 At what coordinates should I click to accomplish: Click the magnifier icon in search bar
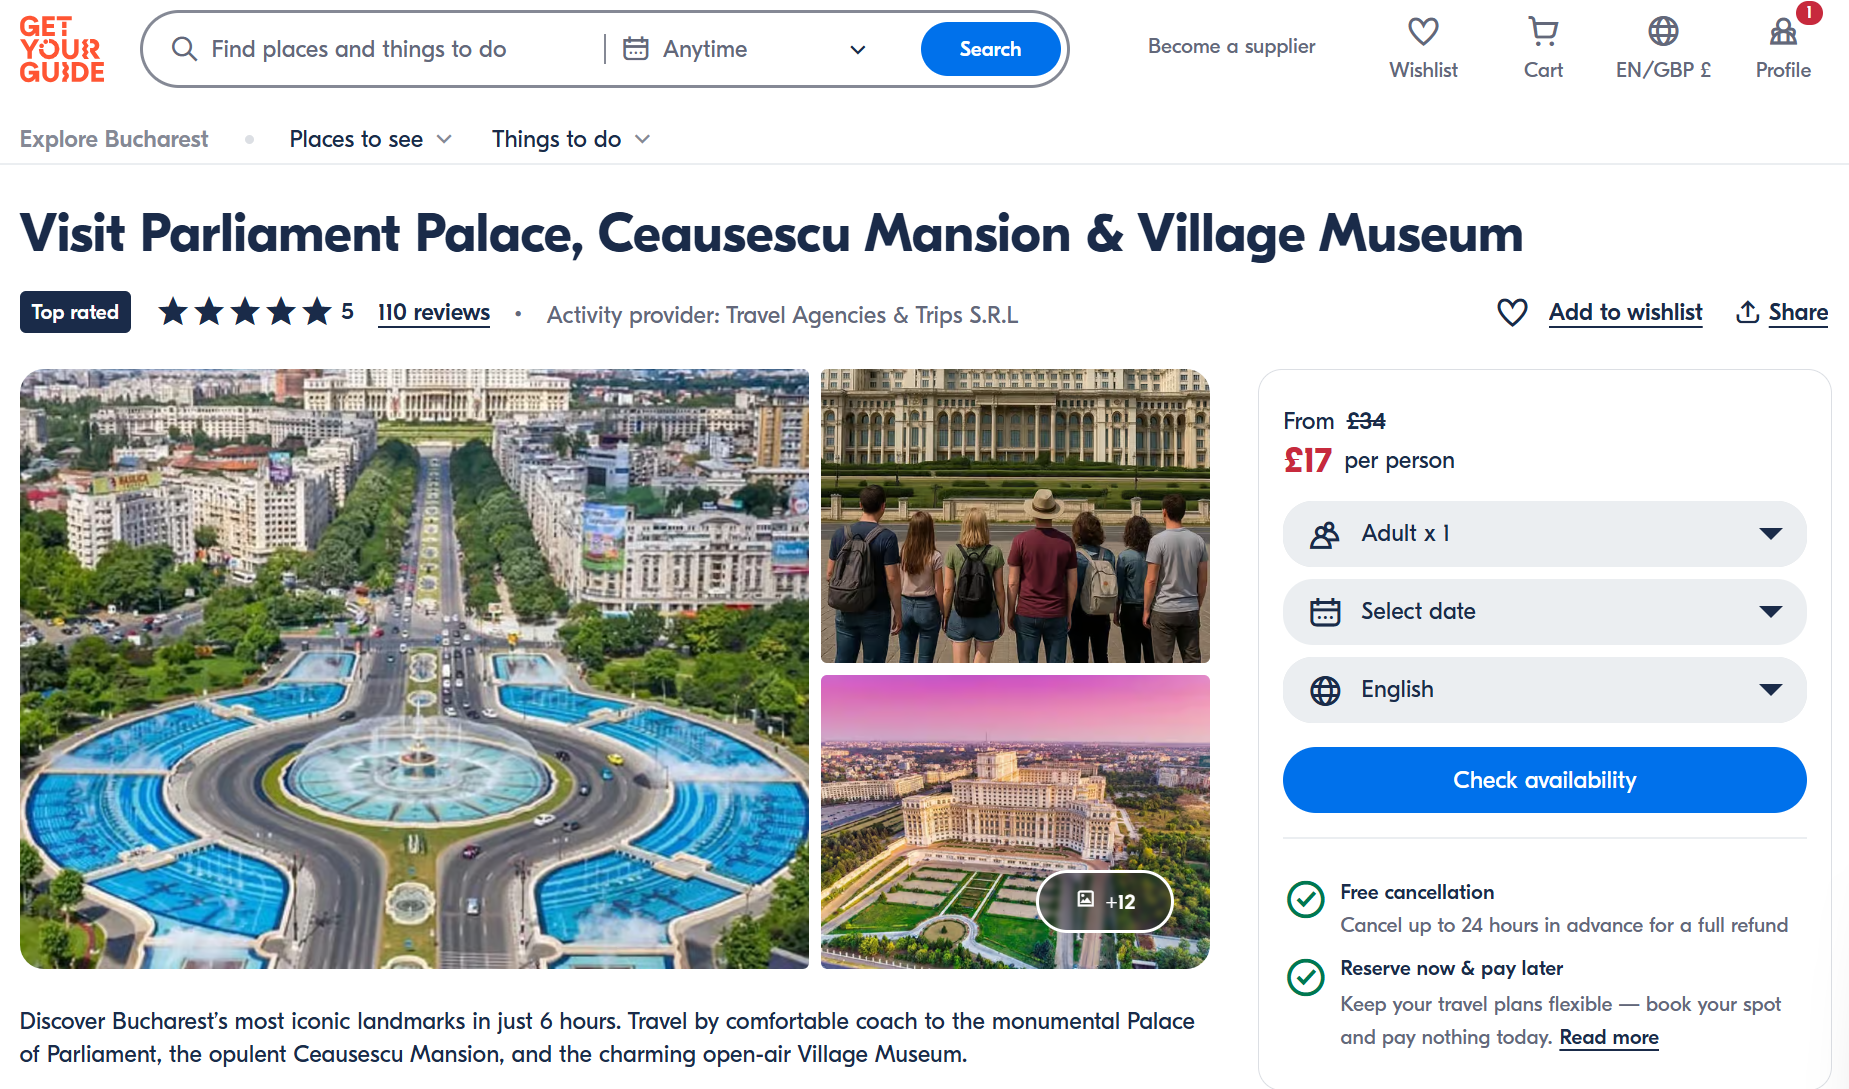pos(184,49)
